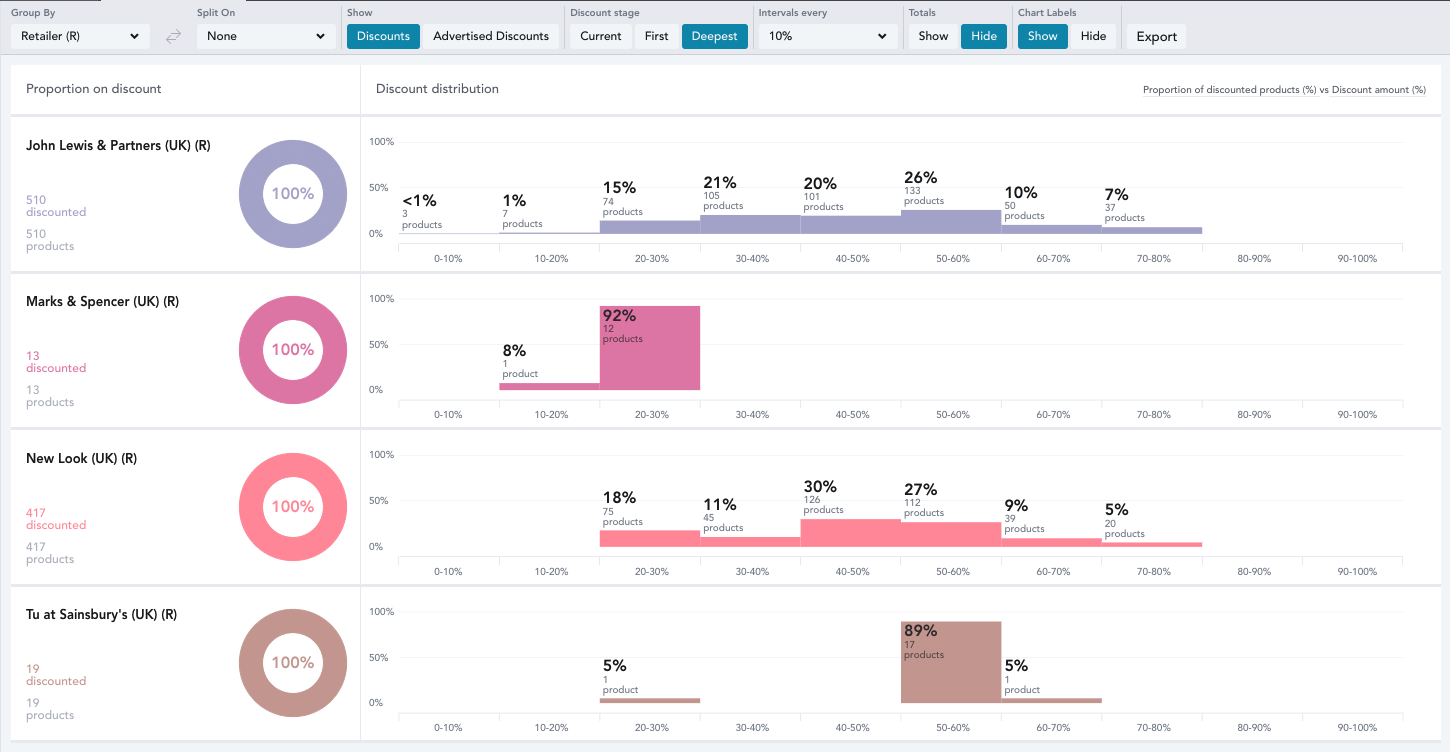This screenshot has width=1450, height=752.
Task: Click the Tu at Sainsbury's donut chart
Action: tap(293, 662)
